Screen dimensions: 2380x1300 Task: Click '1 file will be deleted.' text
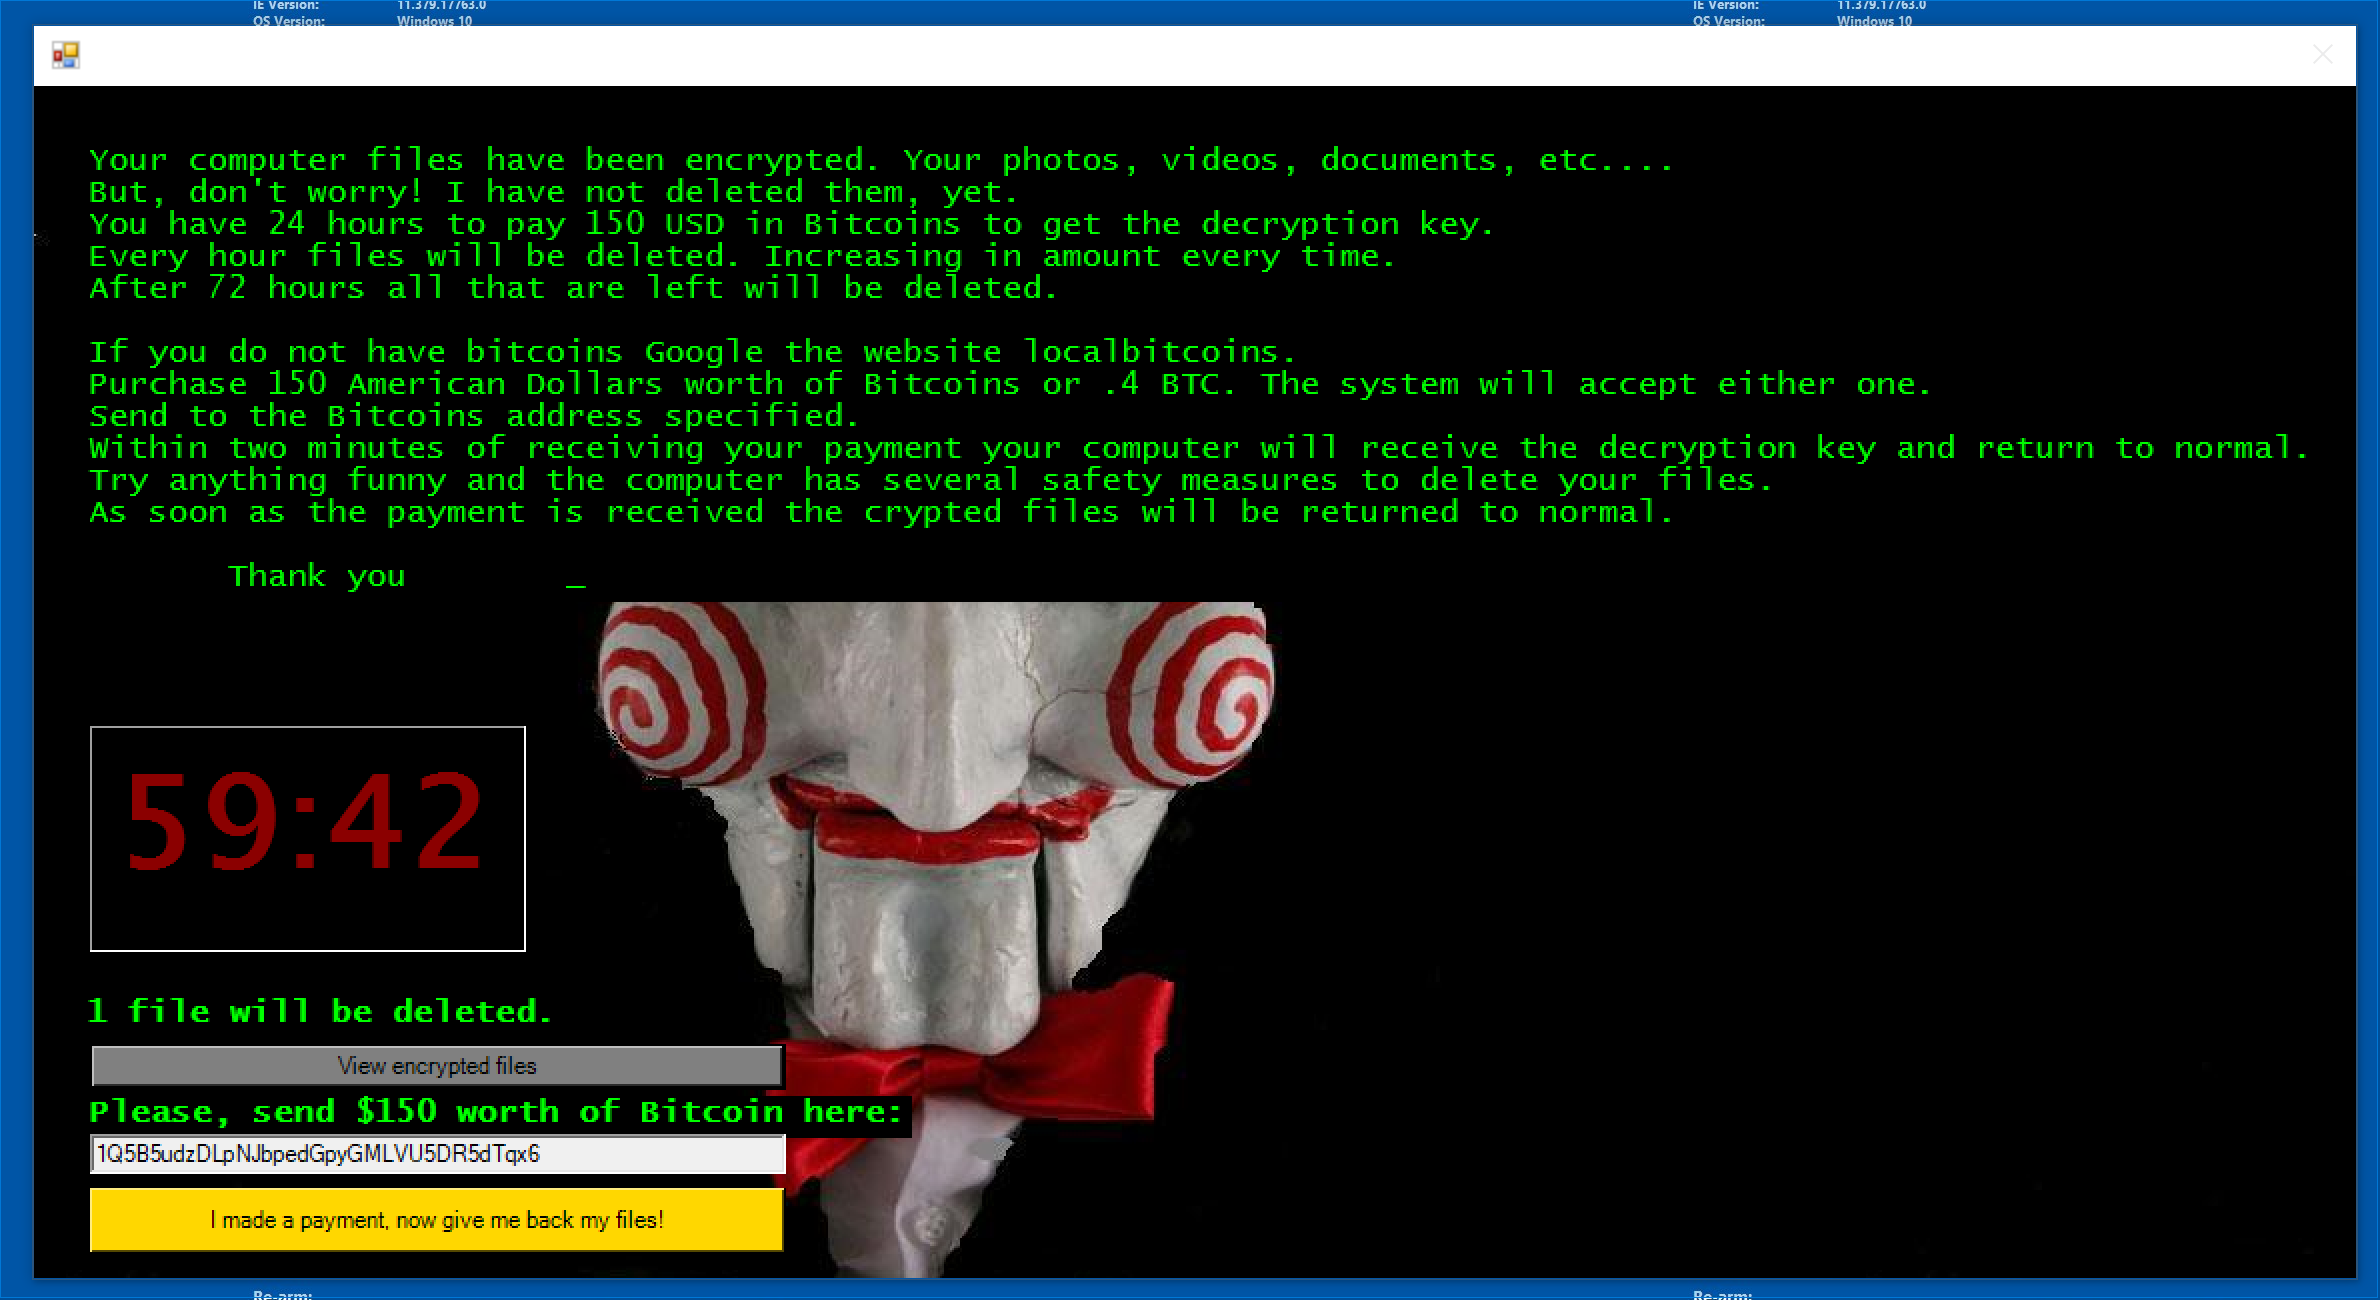pos(320,1011)
